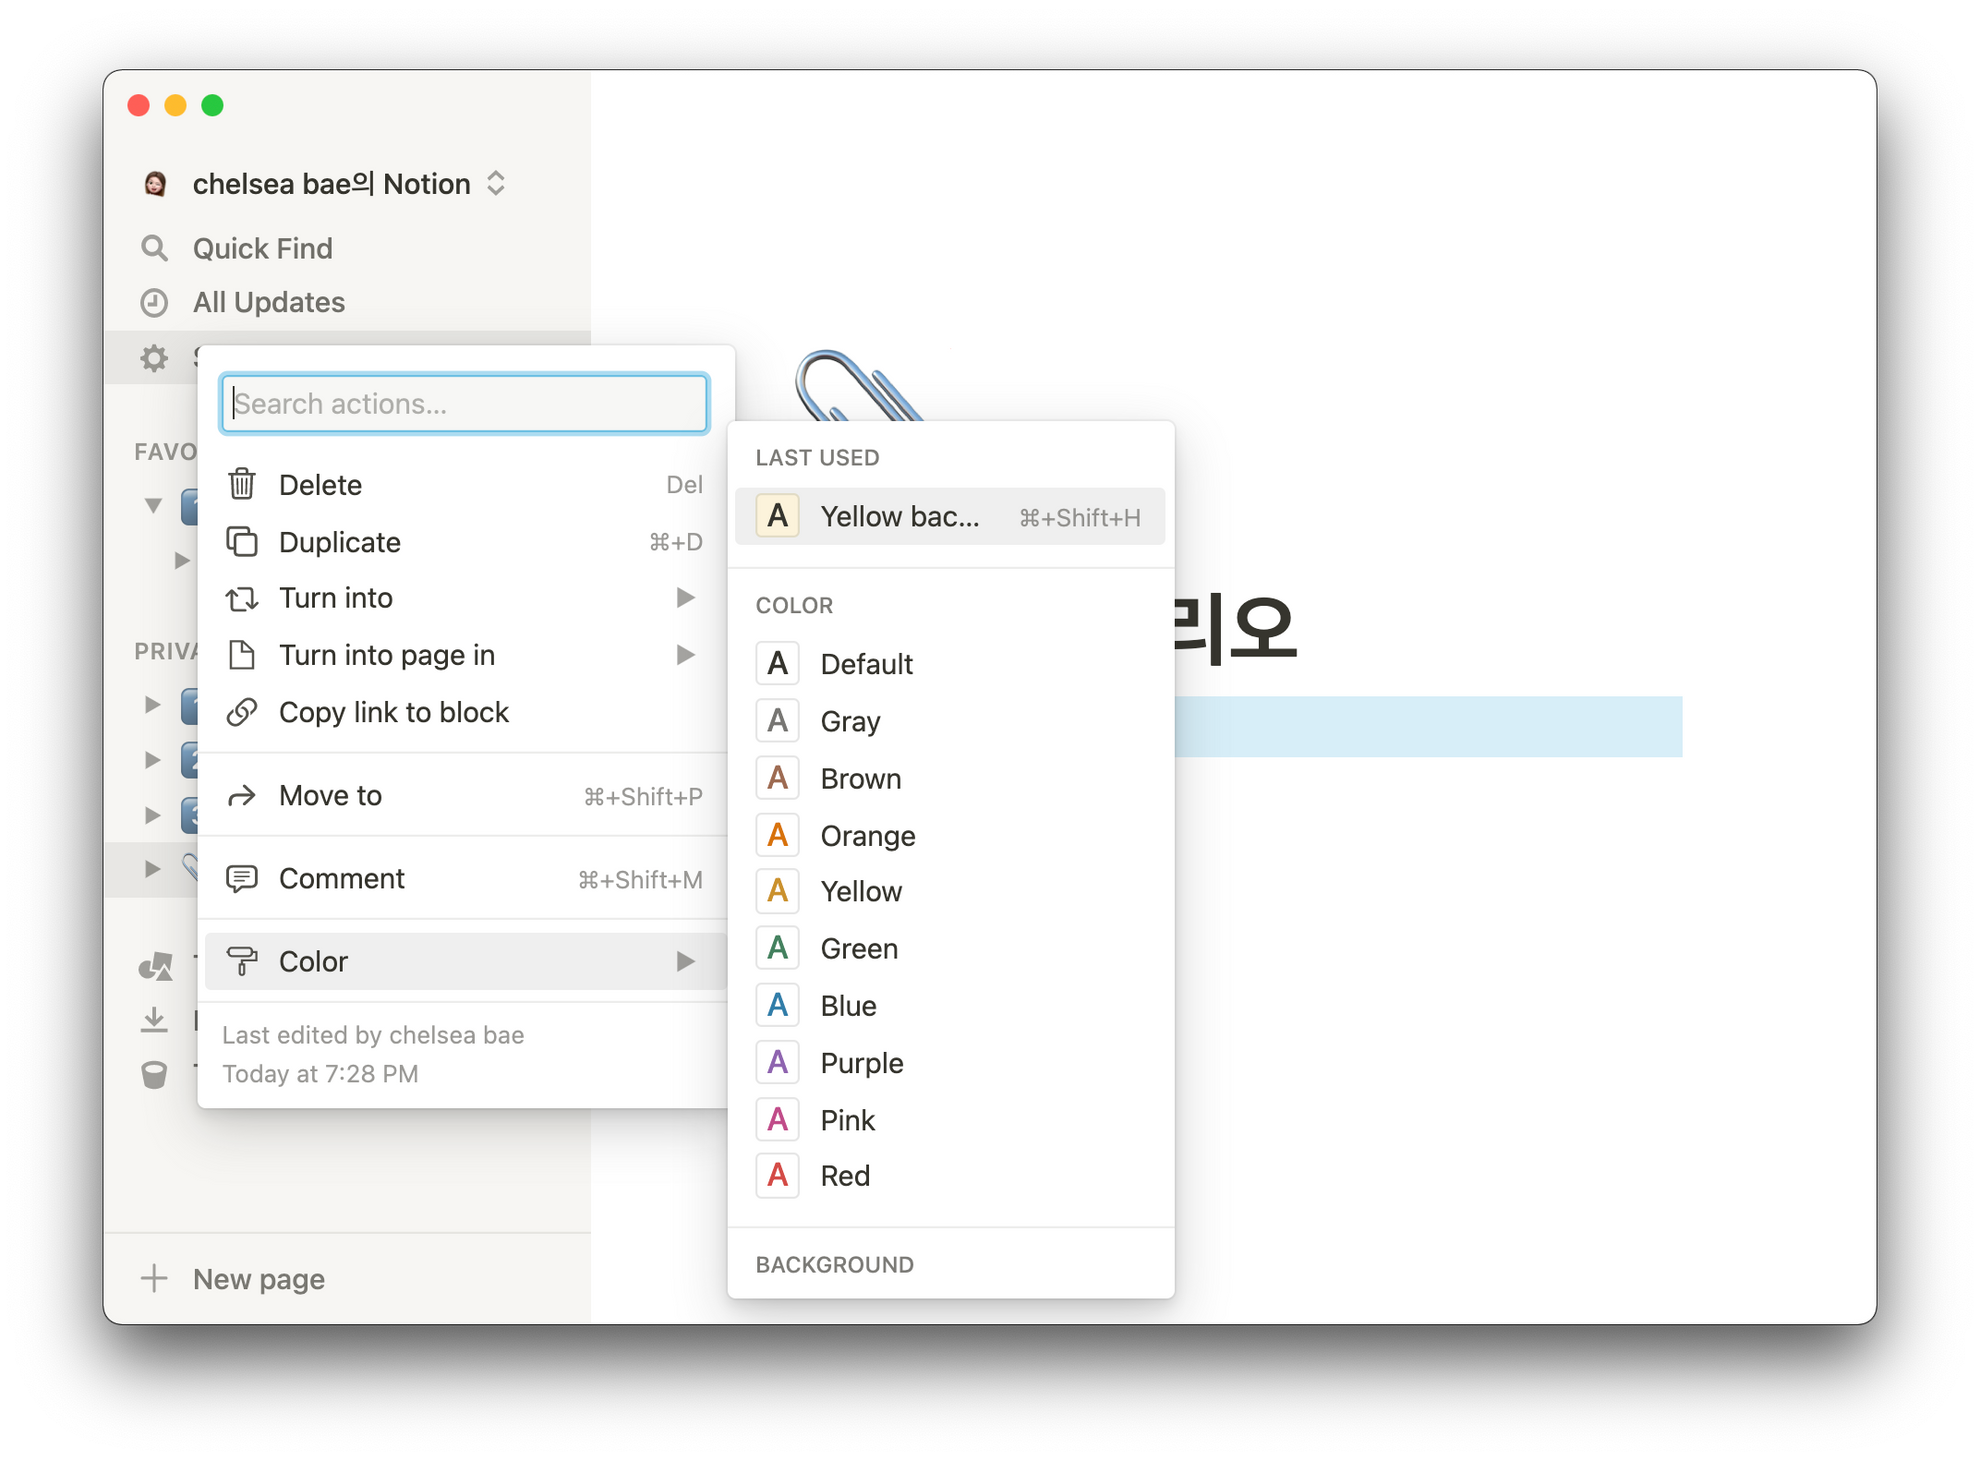Collapse the expanded Favorites page triangle
Screen dimensions: 1980x1461
click(153, 505)
